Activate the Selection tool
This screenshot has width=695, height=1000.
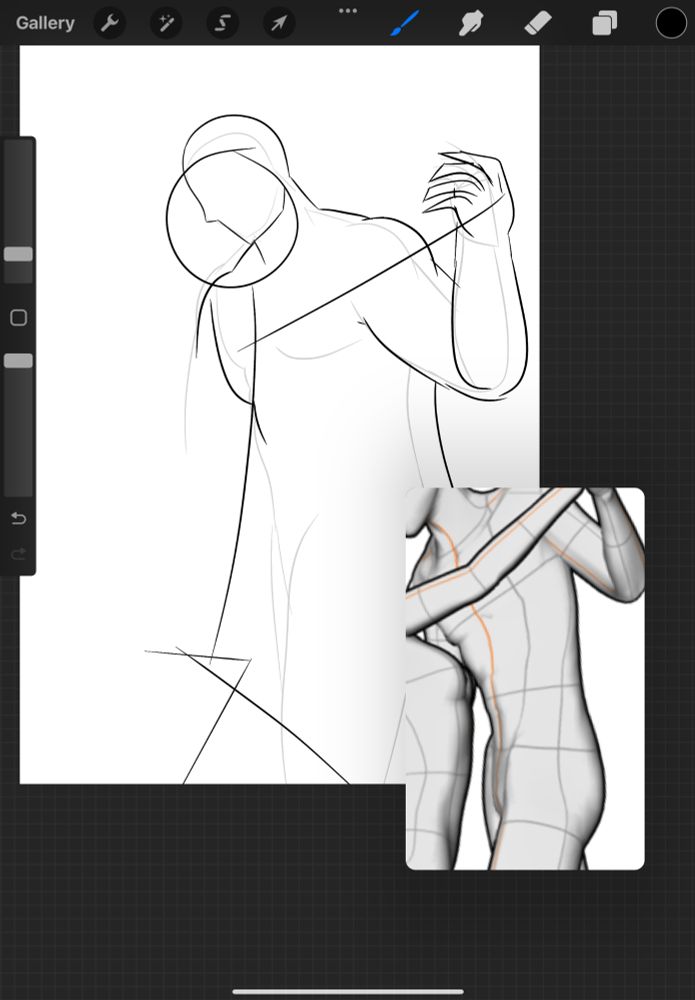pyautogui.click(x=223, y=24)
